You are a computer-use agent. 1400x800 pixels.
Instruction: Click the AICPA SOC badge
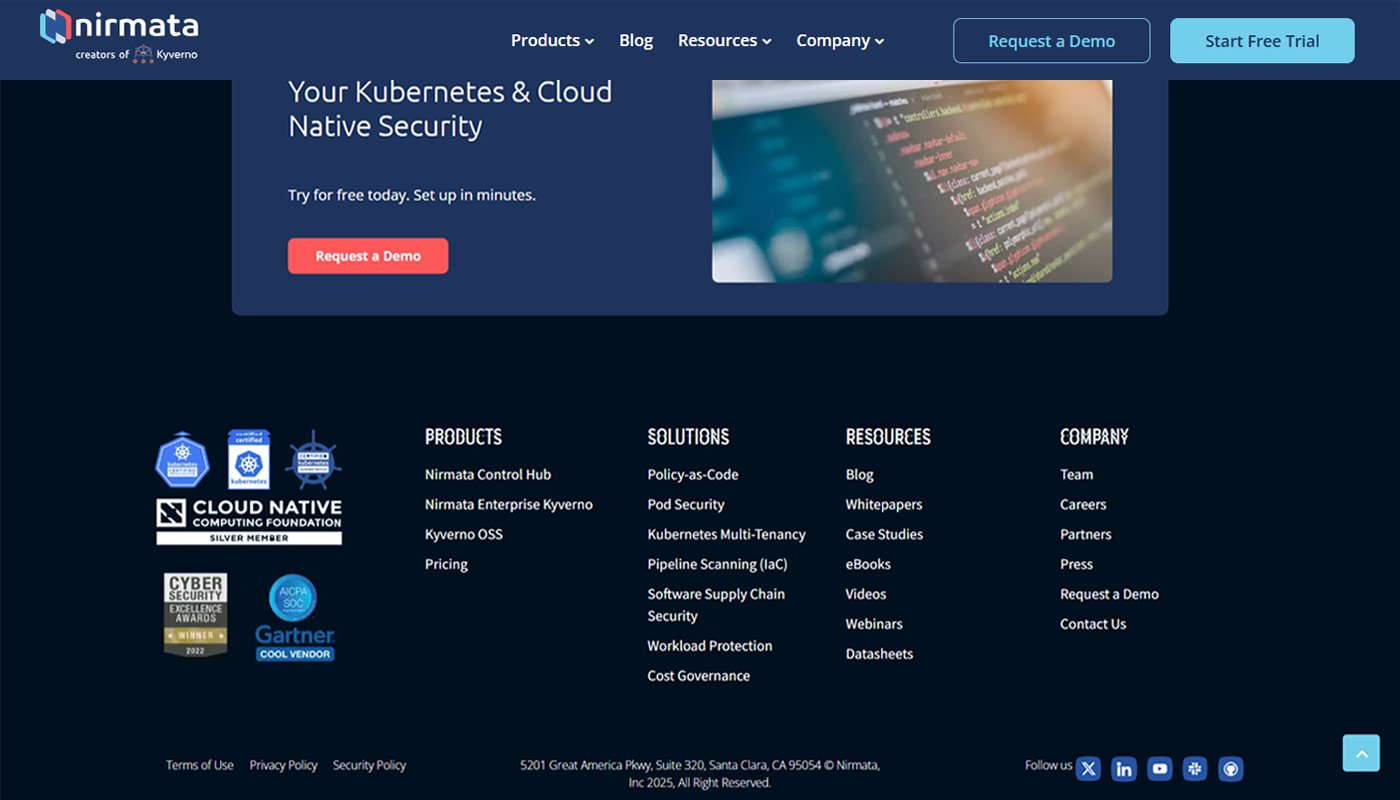coord(293,598)
